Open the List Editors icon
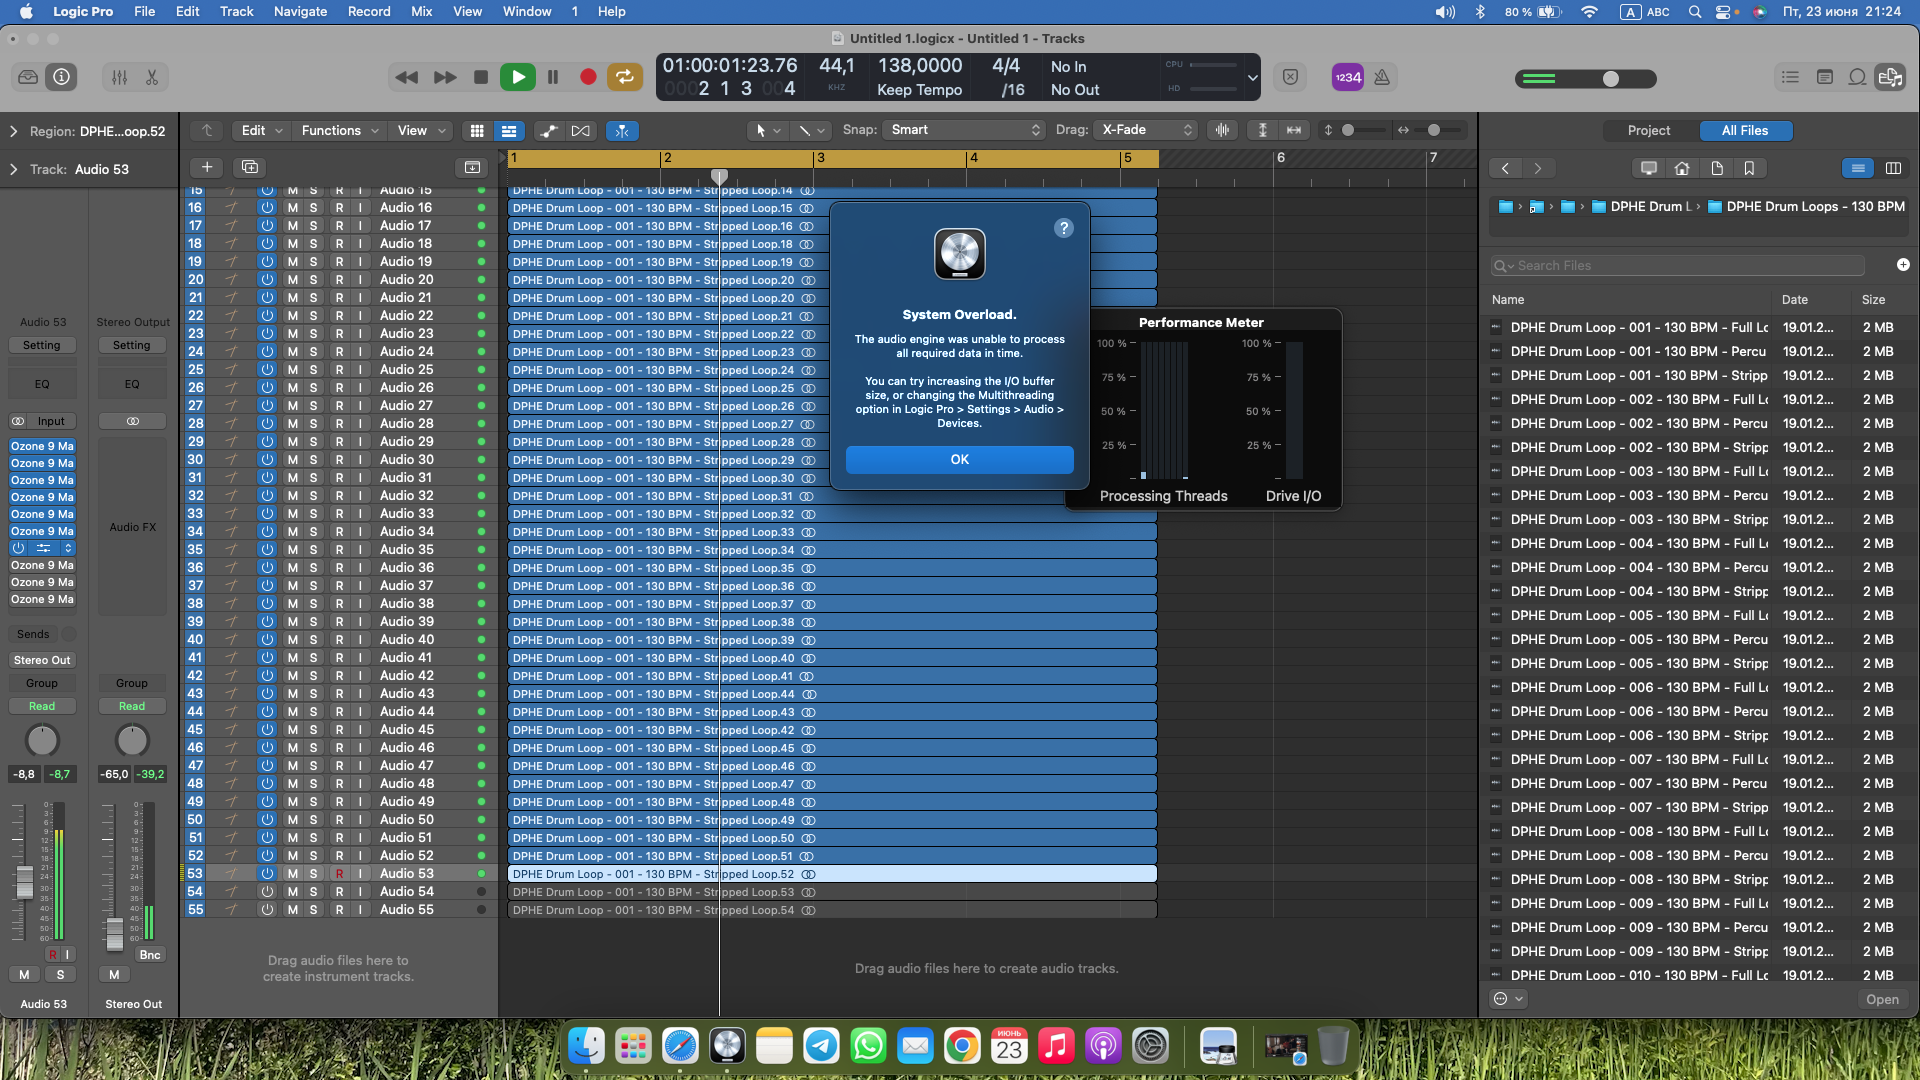The height and width of the screenshot is (1080, 1920). (x=1790, y=77)
